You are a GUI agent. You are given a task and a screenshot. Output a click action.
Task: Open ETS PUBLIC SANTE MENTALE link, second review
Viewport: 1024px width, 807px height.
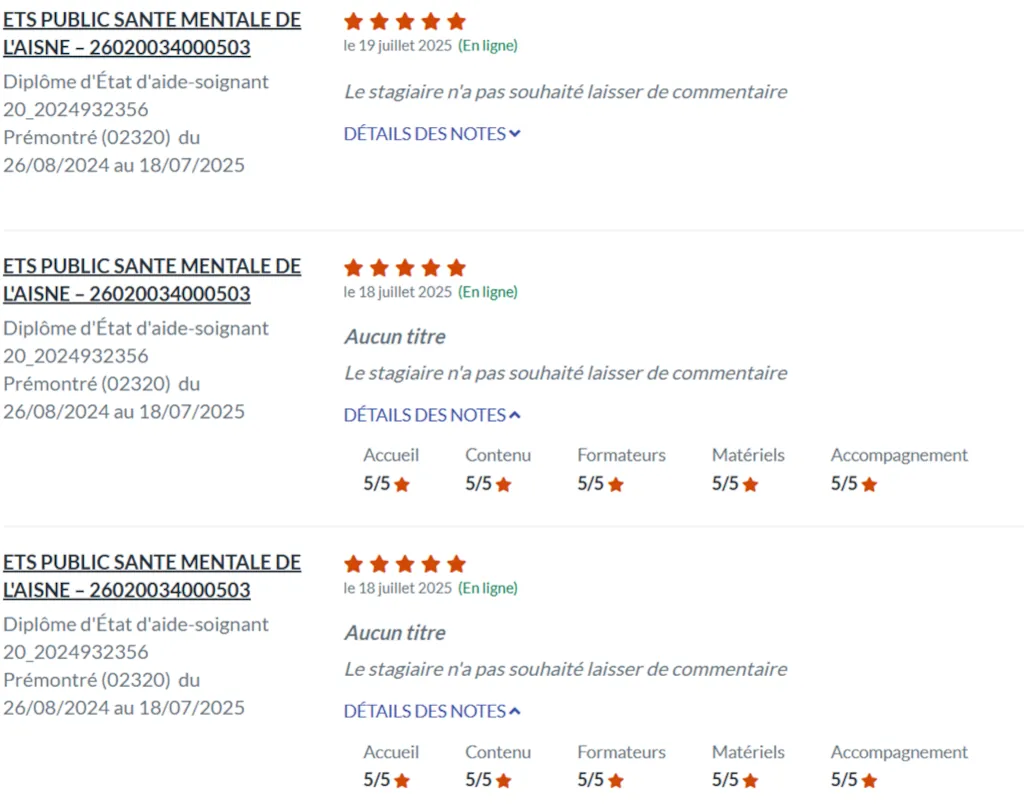(x=152, y=280)
